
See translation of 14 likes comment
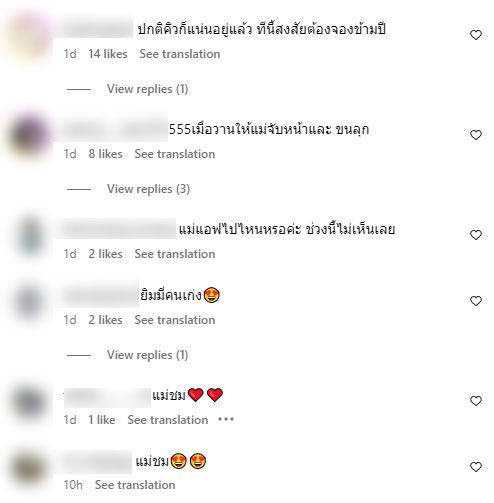pos(180,54)
